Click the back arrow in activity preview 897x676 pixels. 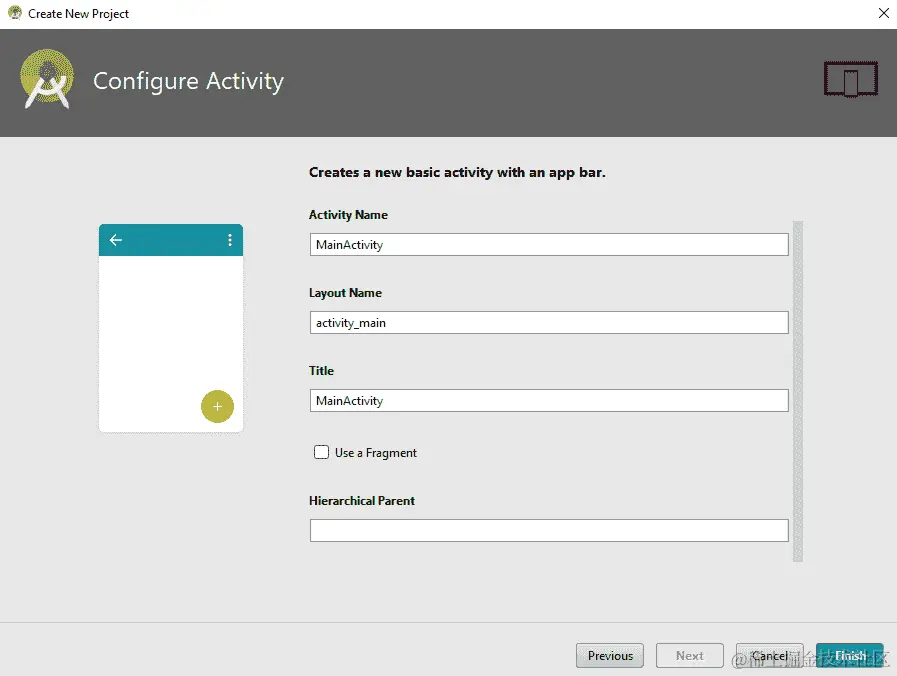point(116,240)
